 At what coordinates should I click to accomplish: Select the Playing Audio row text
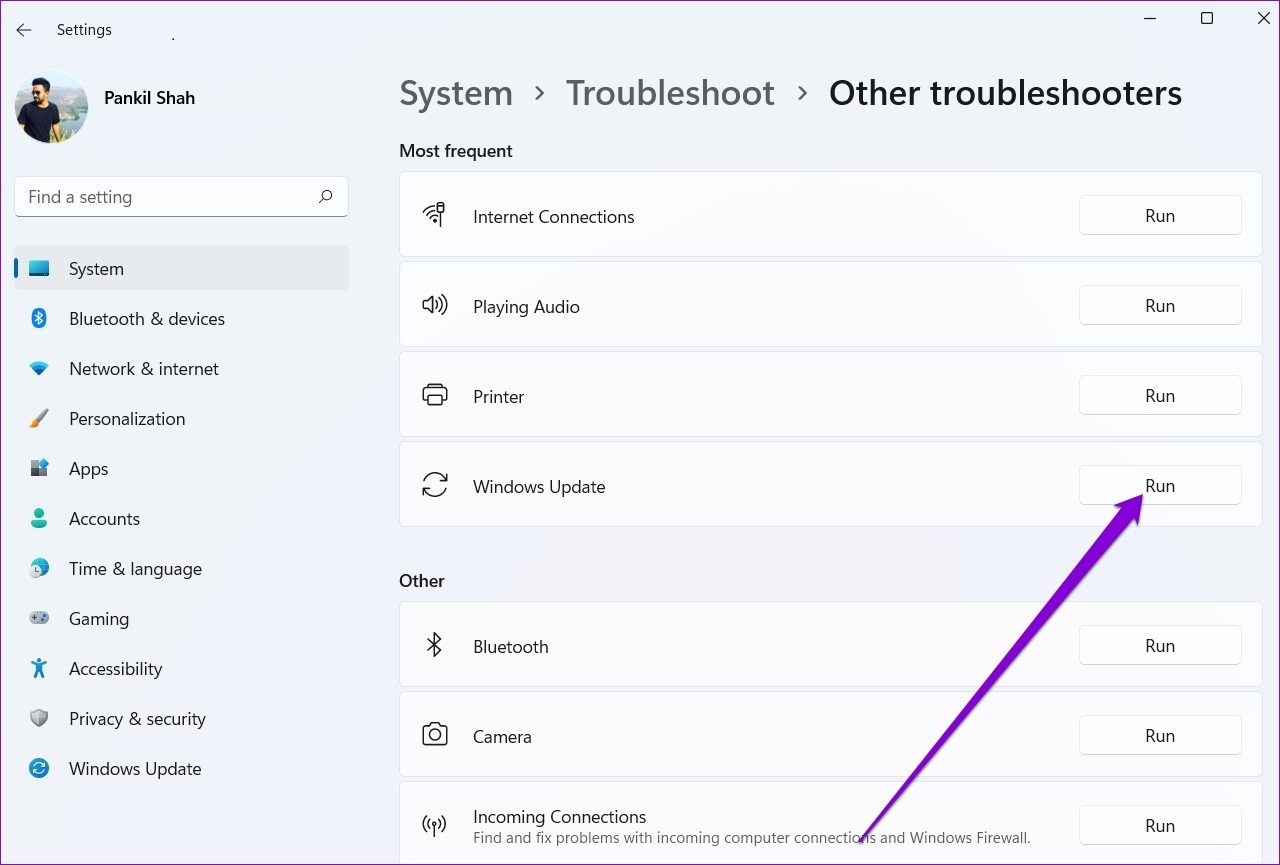click(x=526, y=307)
